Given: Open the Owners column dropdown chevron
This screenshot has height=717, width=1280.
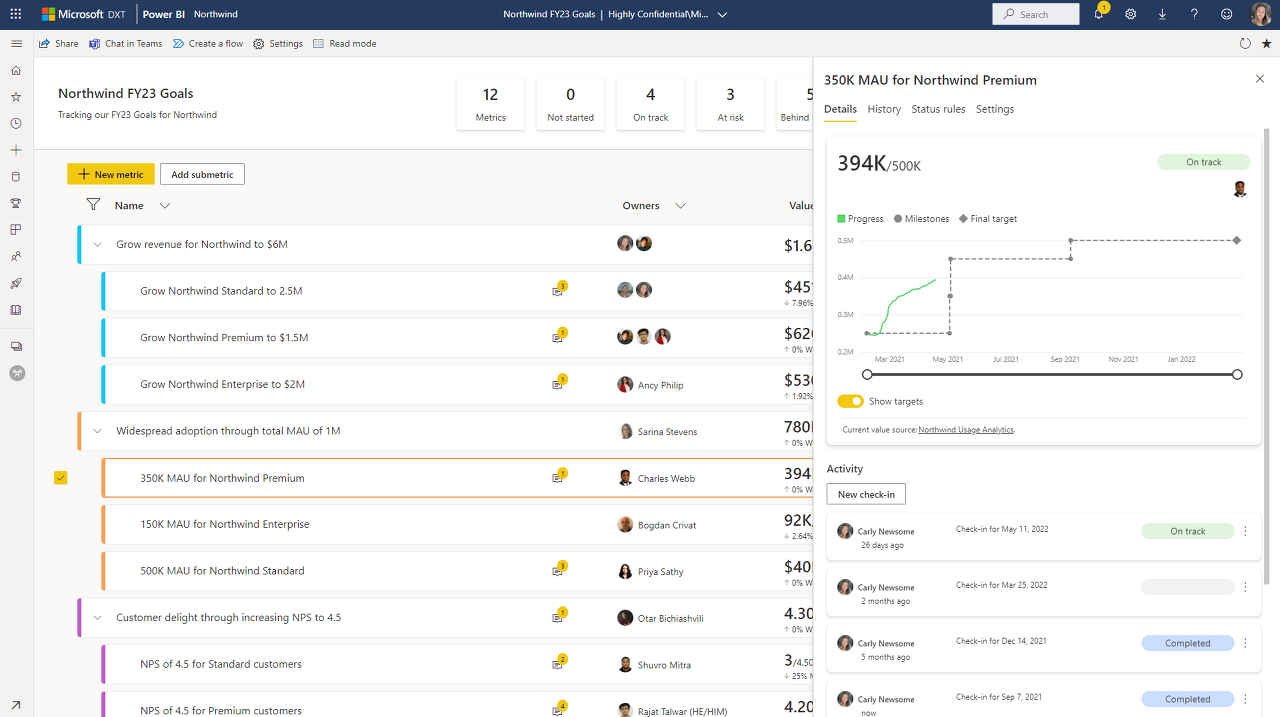Looking at the screenshot, I should point(680,206).
